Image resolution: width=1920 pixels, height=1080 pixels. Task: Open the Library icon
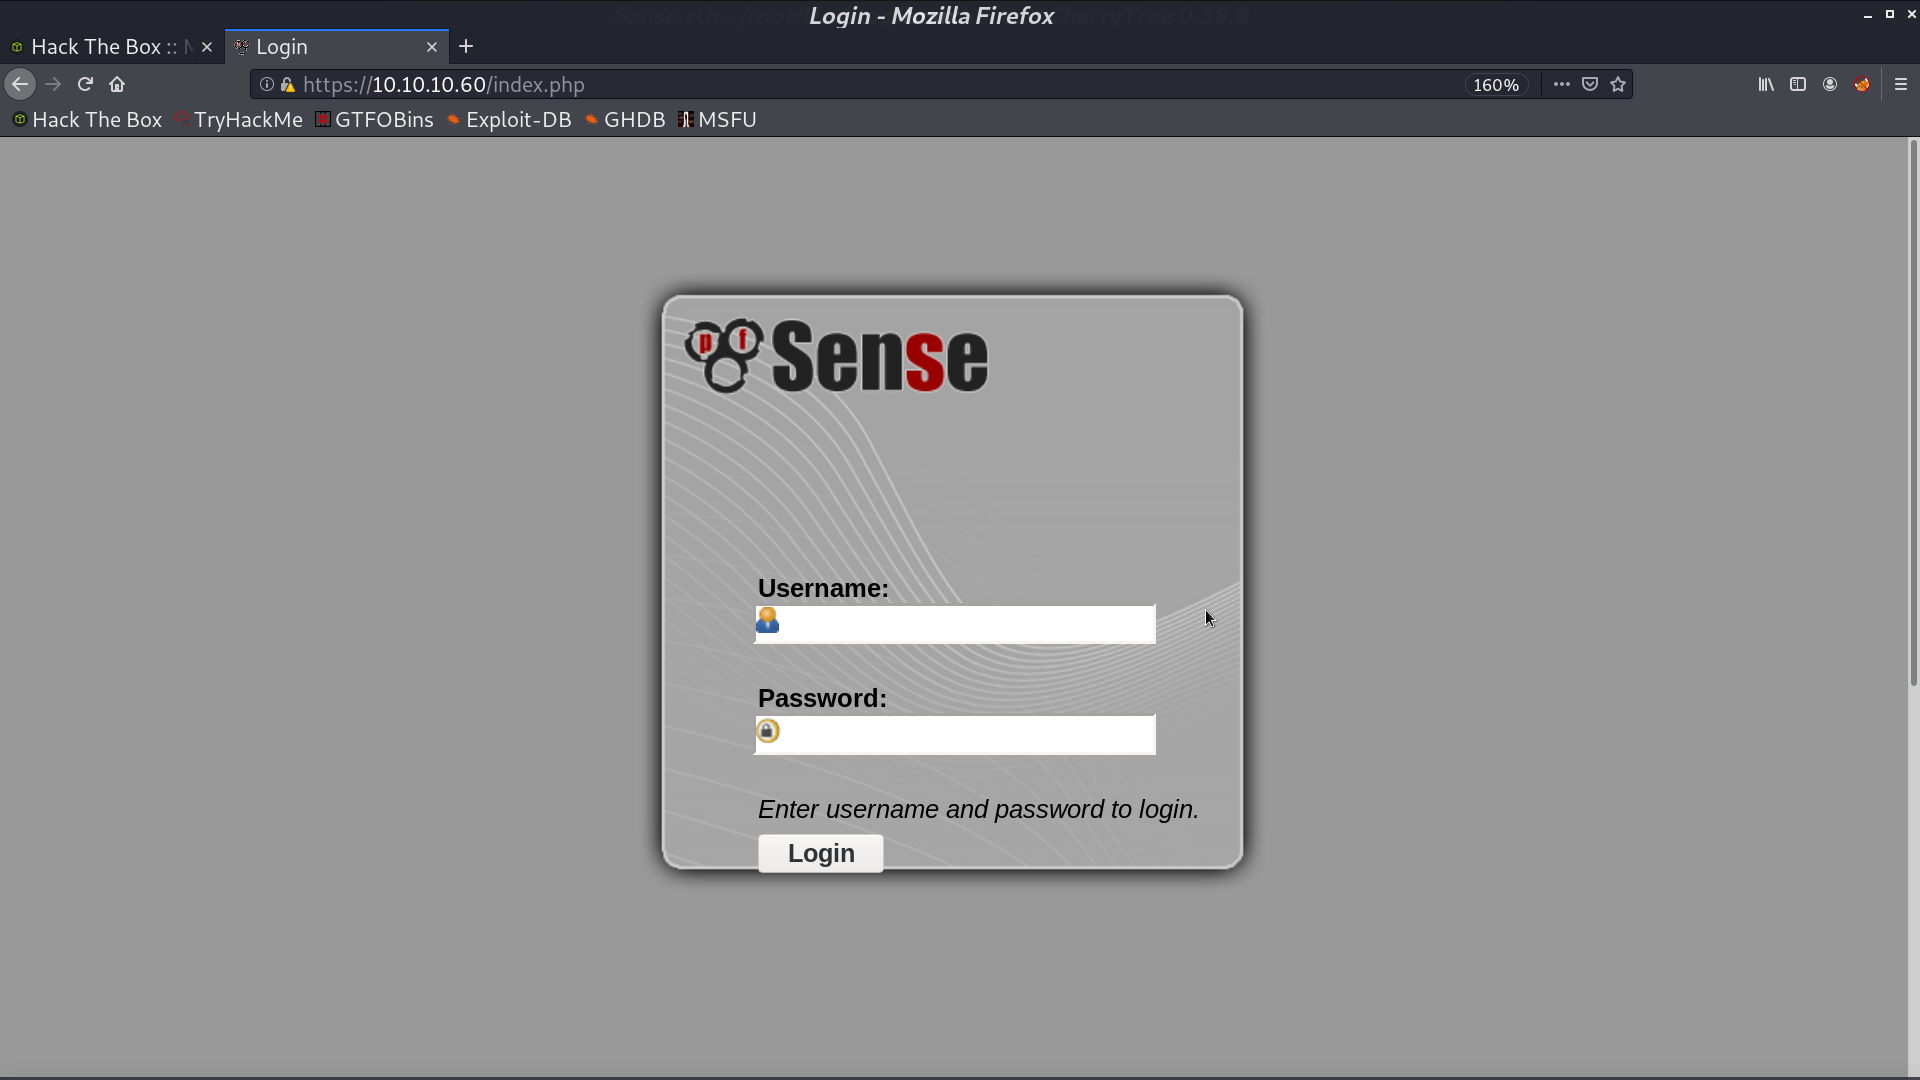tap(1766, 85)
